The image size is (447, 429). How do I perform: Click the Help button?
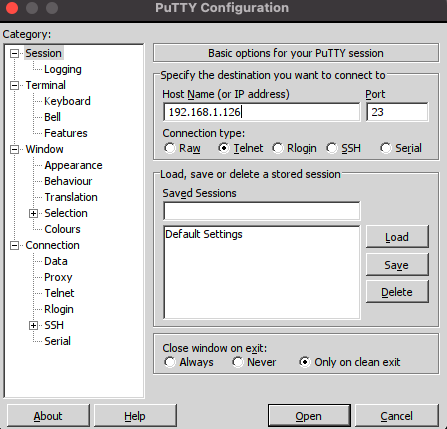(135, 416)
